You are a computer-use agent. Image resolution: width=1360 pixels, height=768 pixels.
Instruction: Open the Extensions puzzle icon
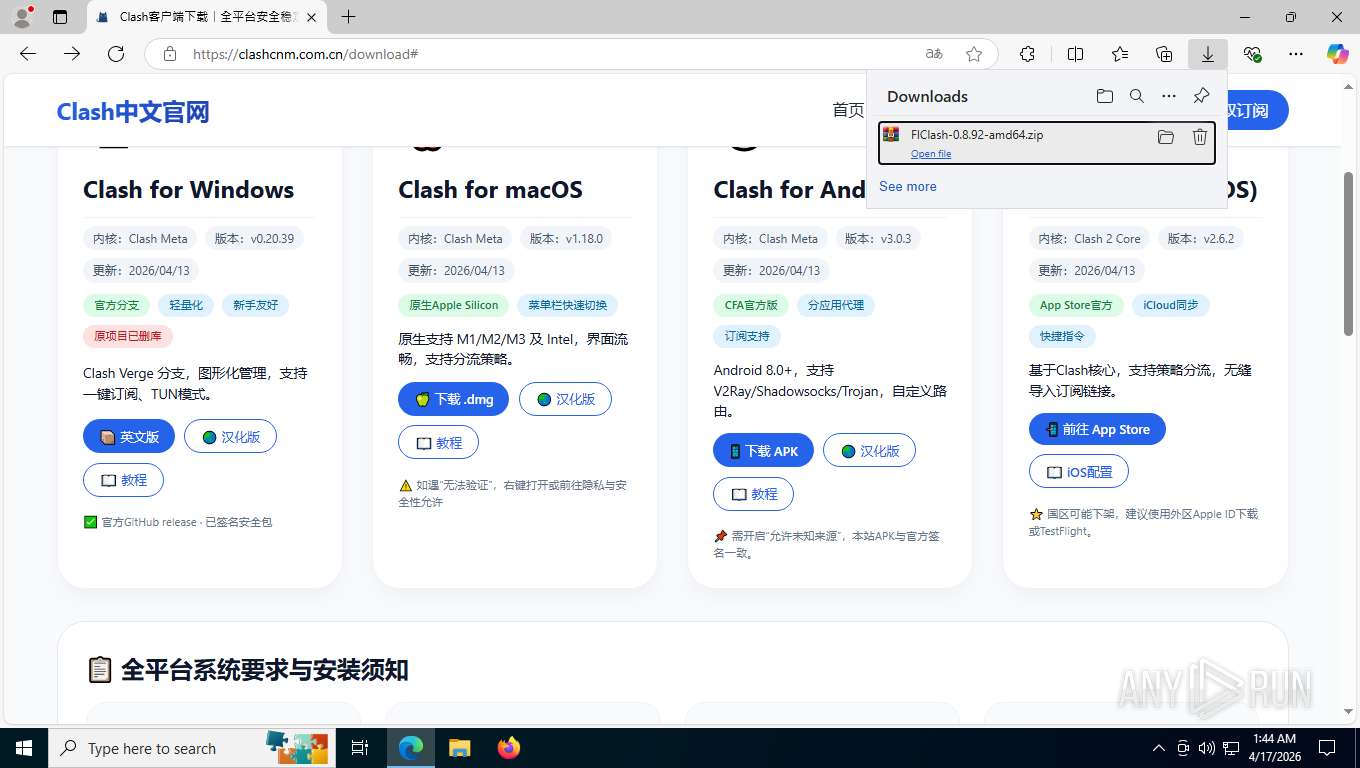click(1027, 54)
